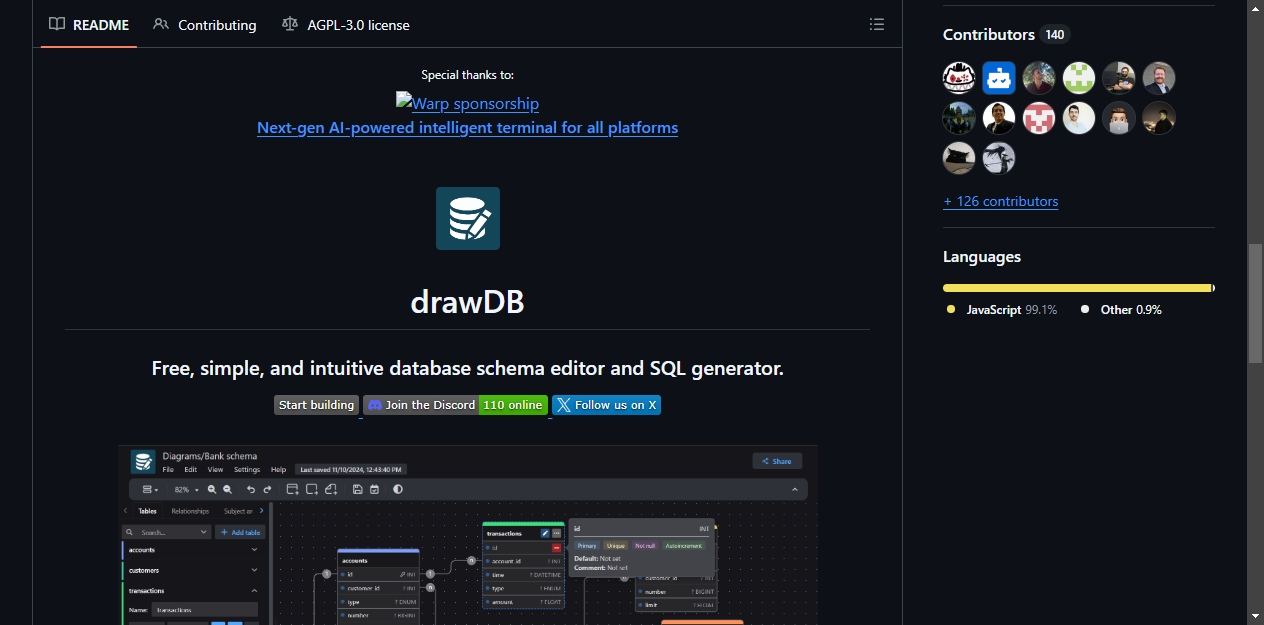
Task: Open the Contributors heading link
Action: 989,34
